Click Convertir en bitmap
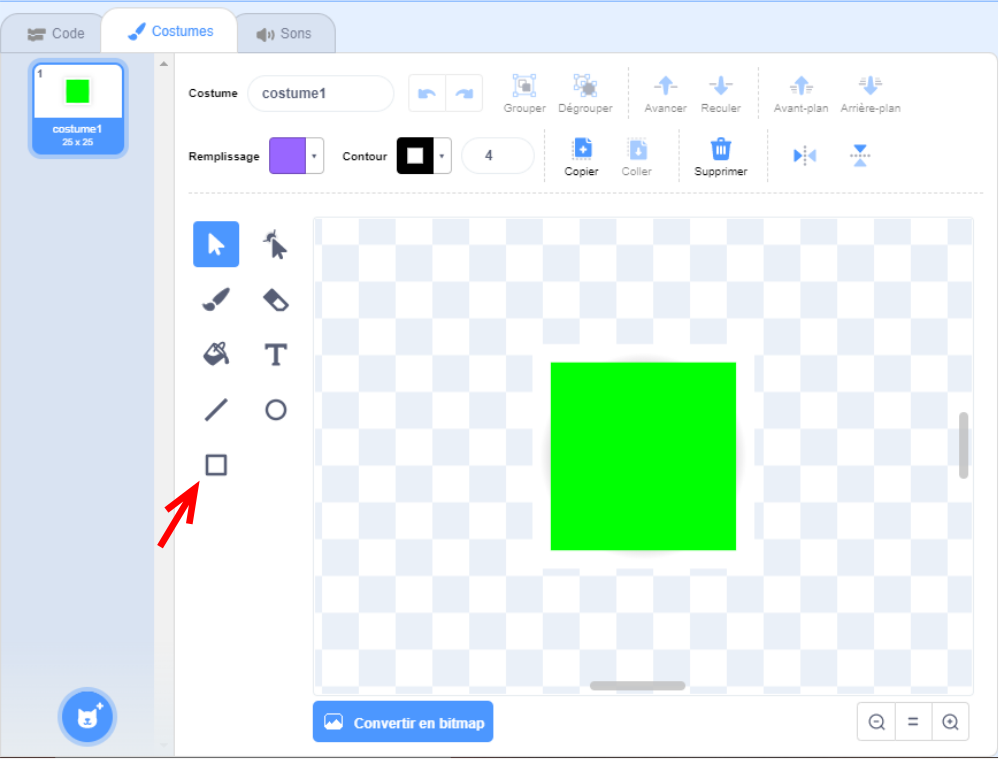The image size is (1000, 760). [403, 721]
